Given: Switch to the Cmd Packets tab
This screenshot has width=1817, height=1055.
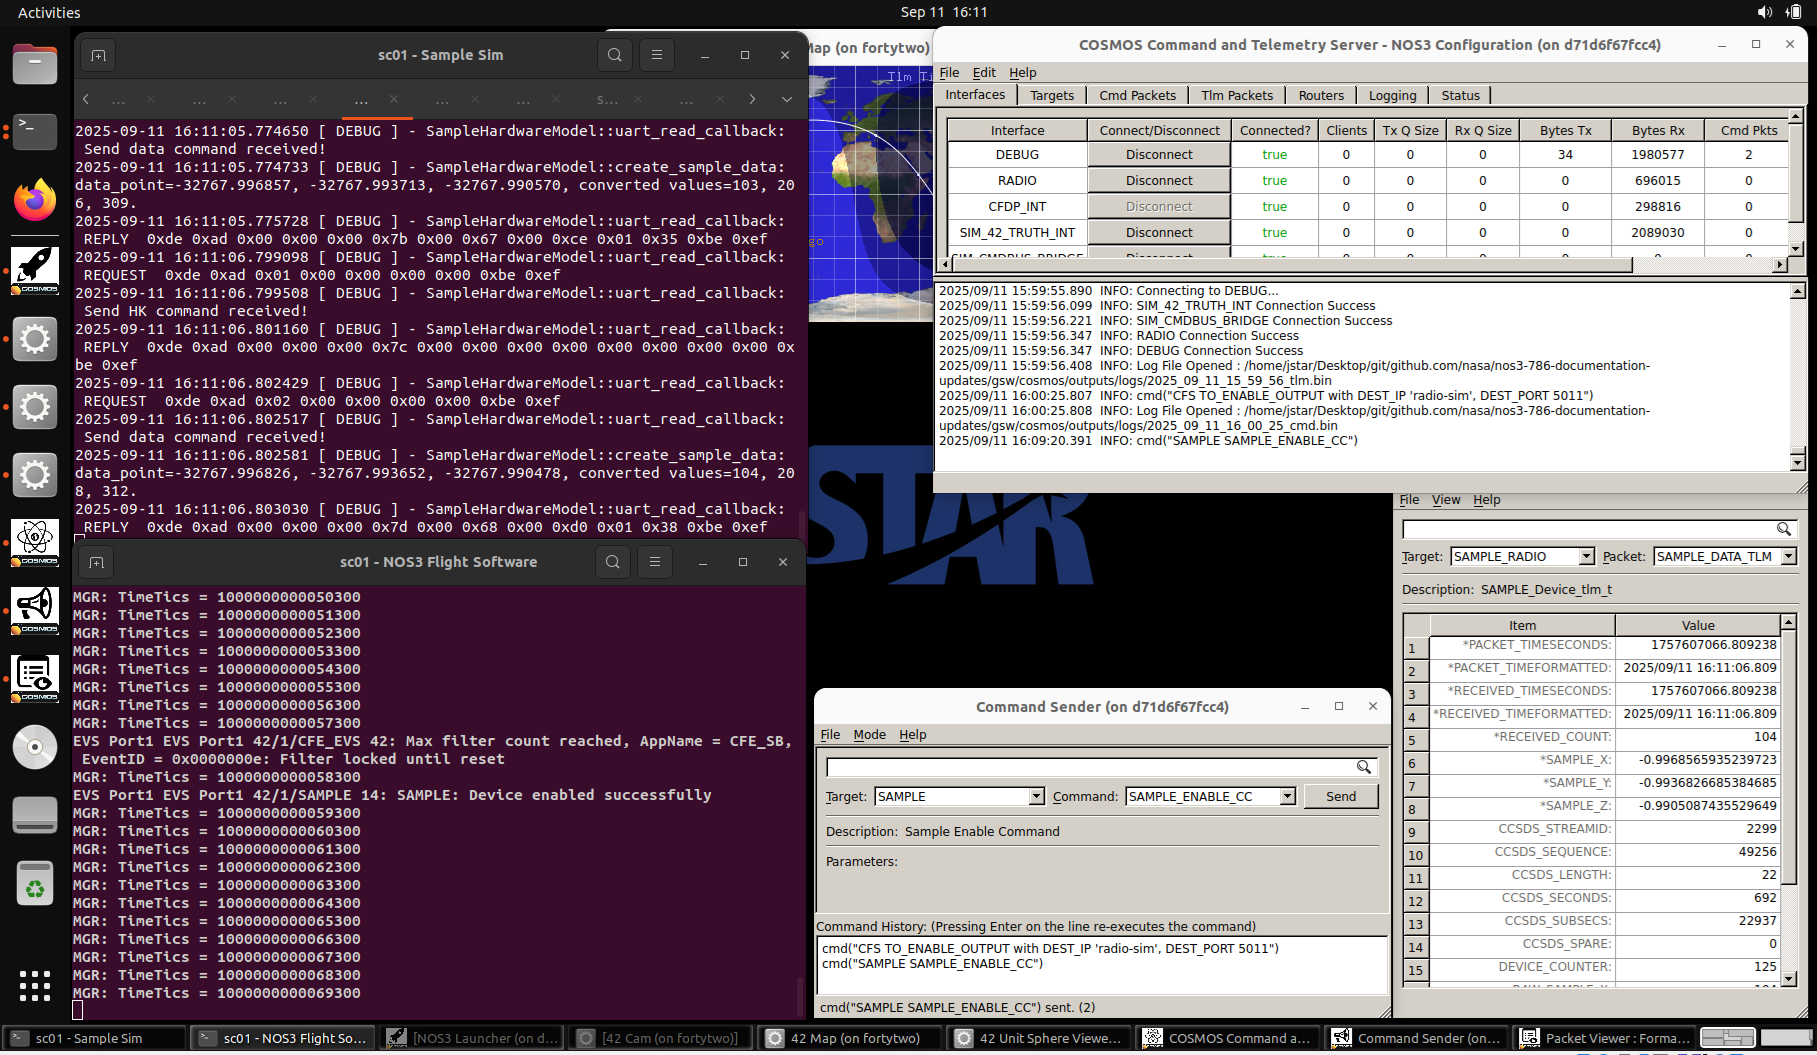Looking at the screenshot, I should (x=1138, y=95).
